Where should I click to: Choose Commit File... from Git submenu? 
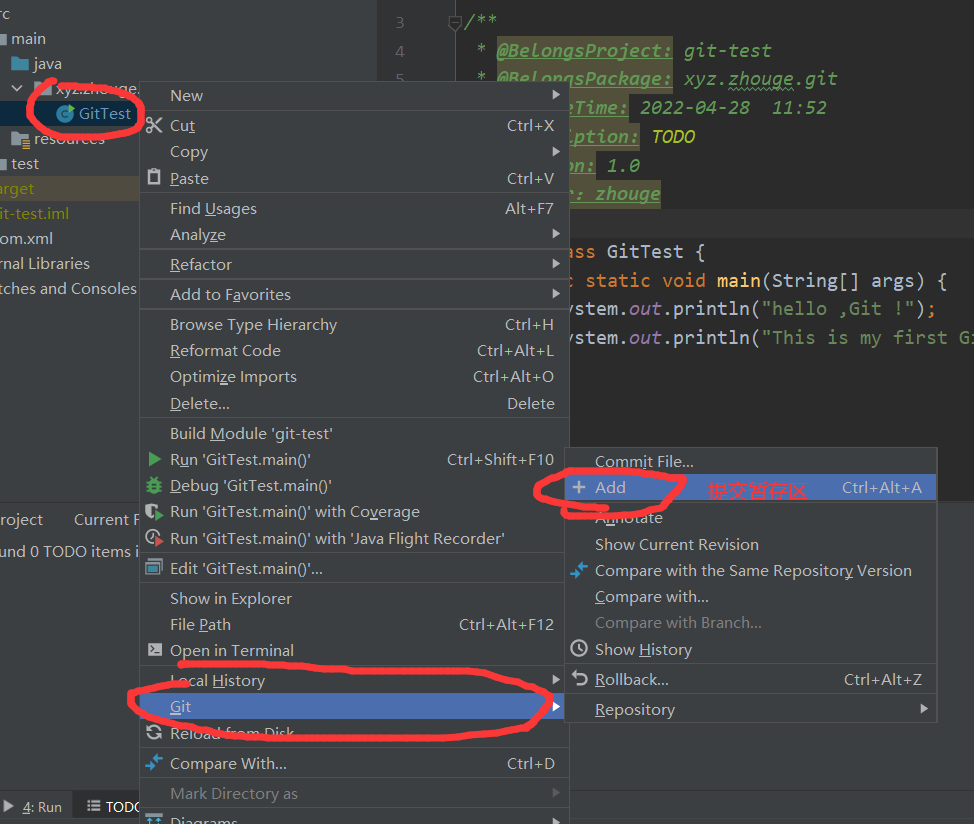point(750,461)
